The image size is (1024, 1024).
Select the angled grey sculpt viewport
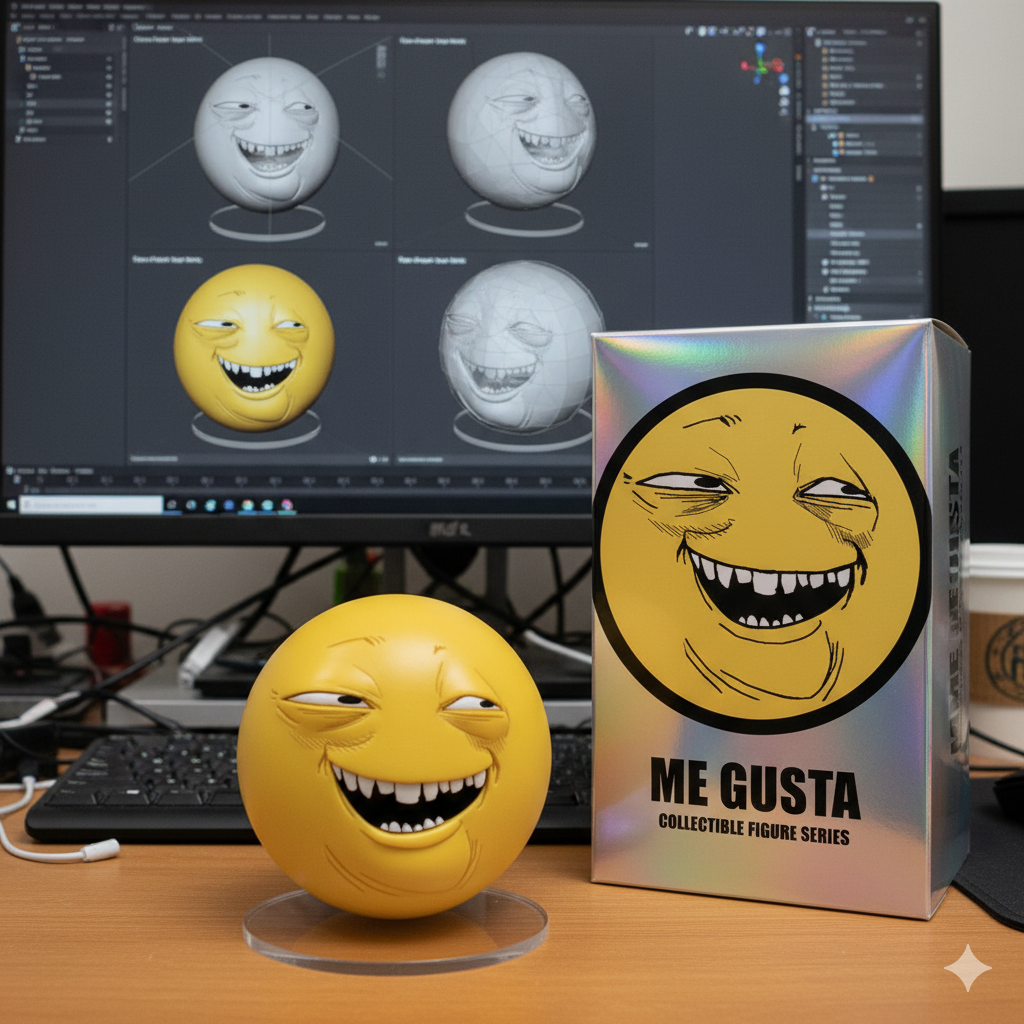[522, 140]
